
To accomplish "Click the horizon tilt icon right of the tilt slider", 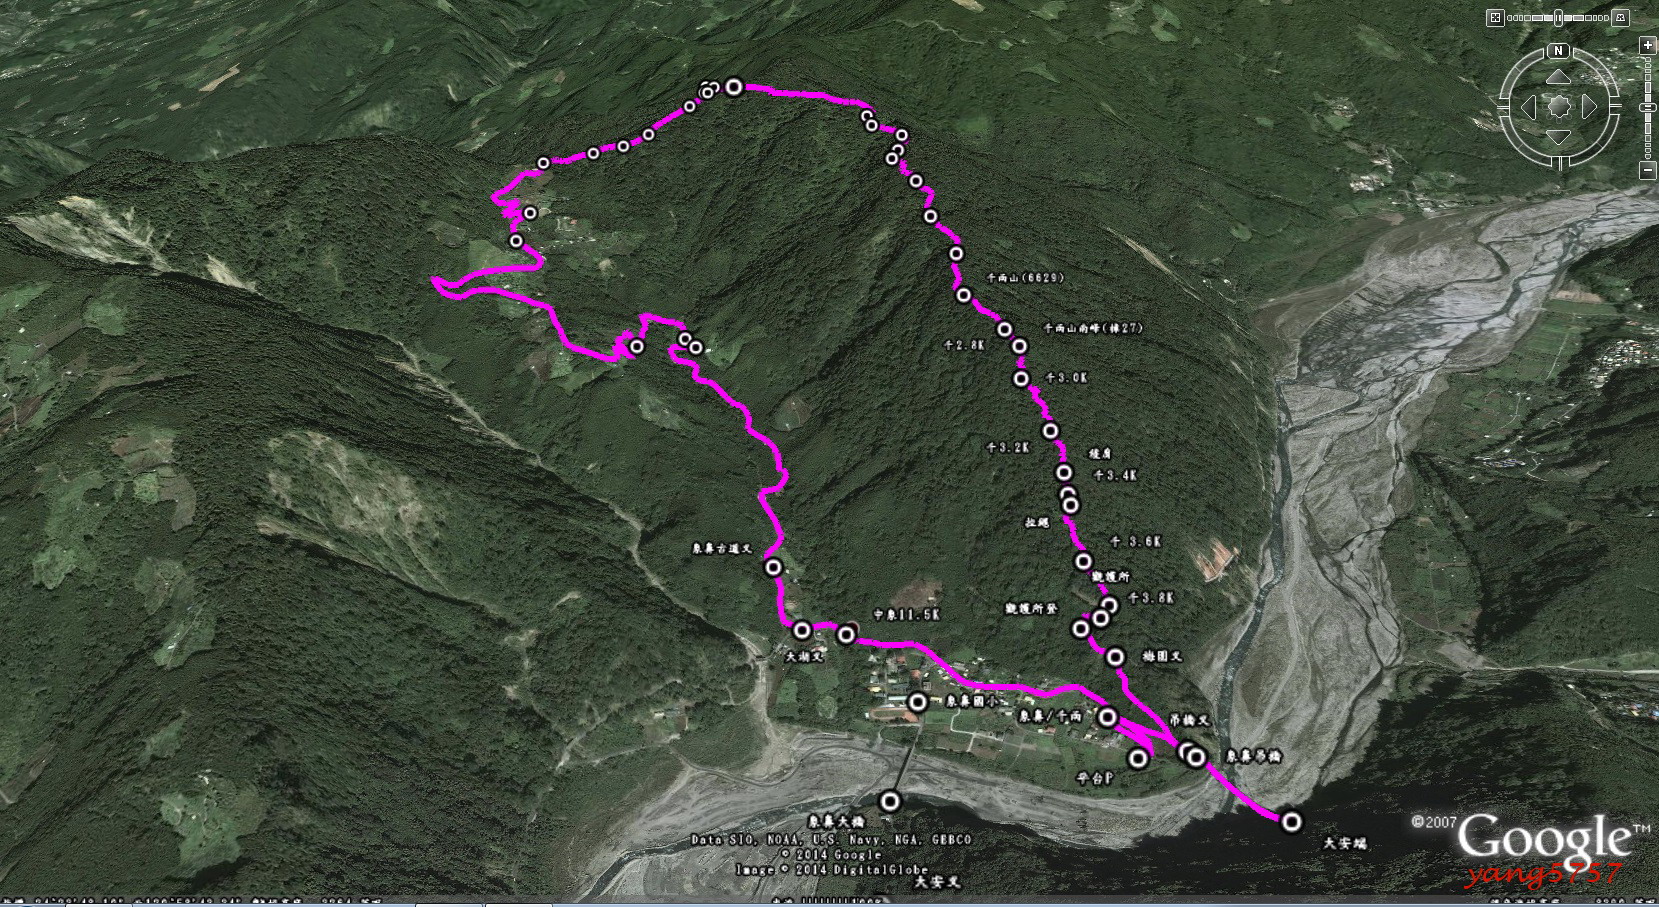I will [1620, 18].
